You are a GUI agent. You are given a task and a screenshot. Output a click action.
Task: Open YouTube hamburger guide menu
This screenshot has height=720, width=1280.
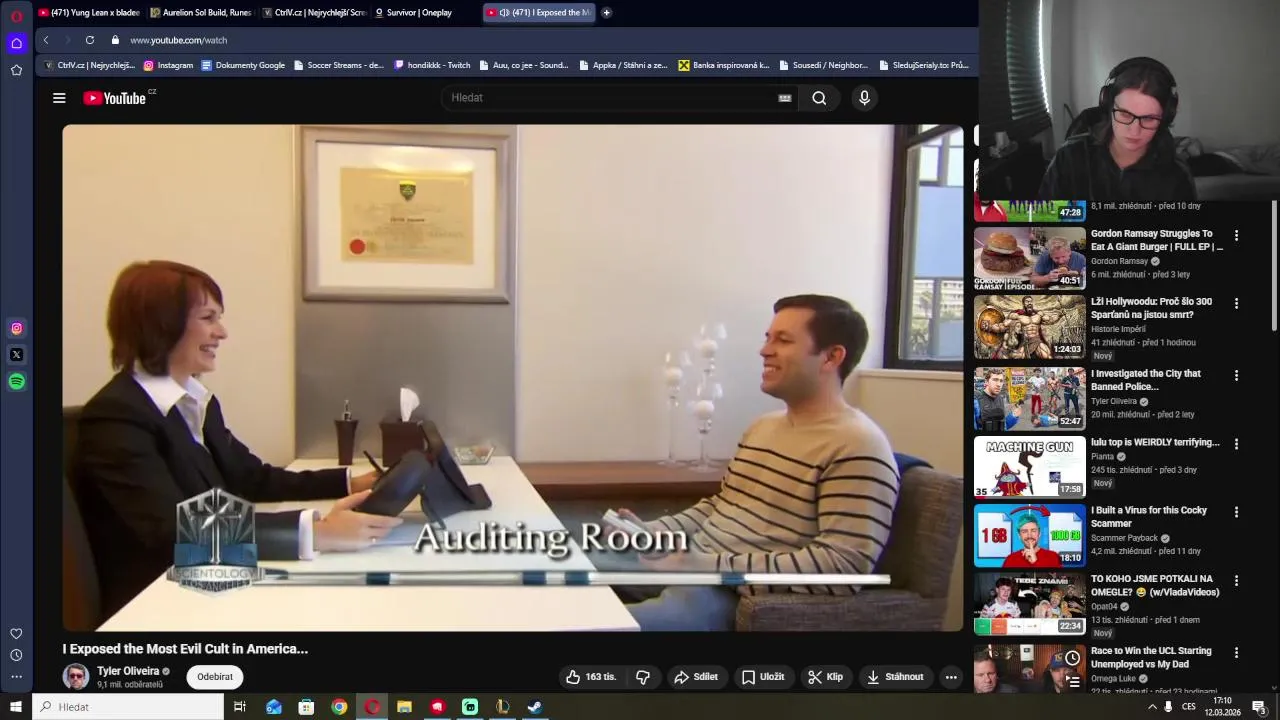[x=59, y=98]
